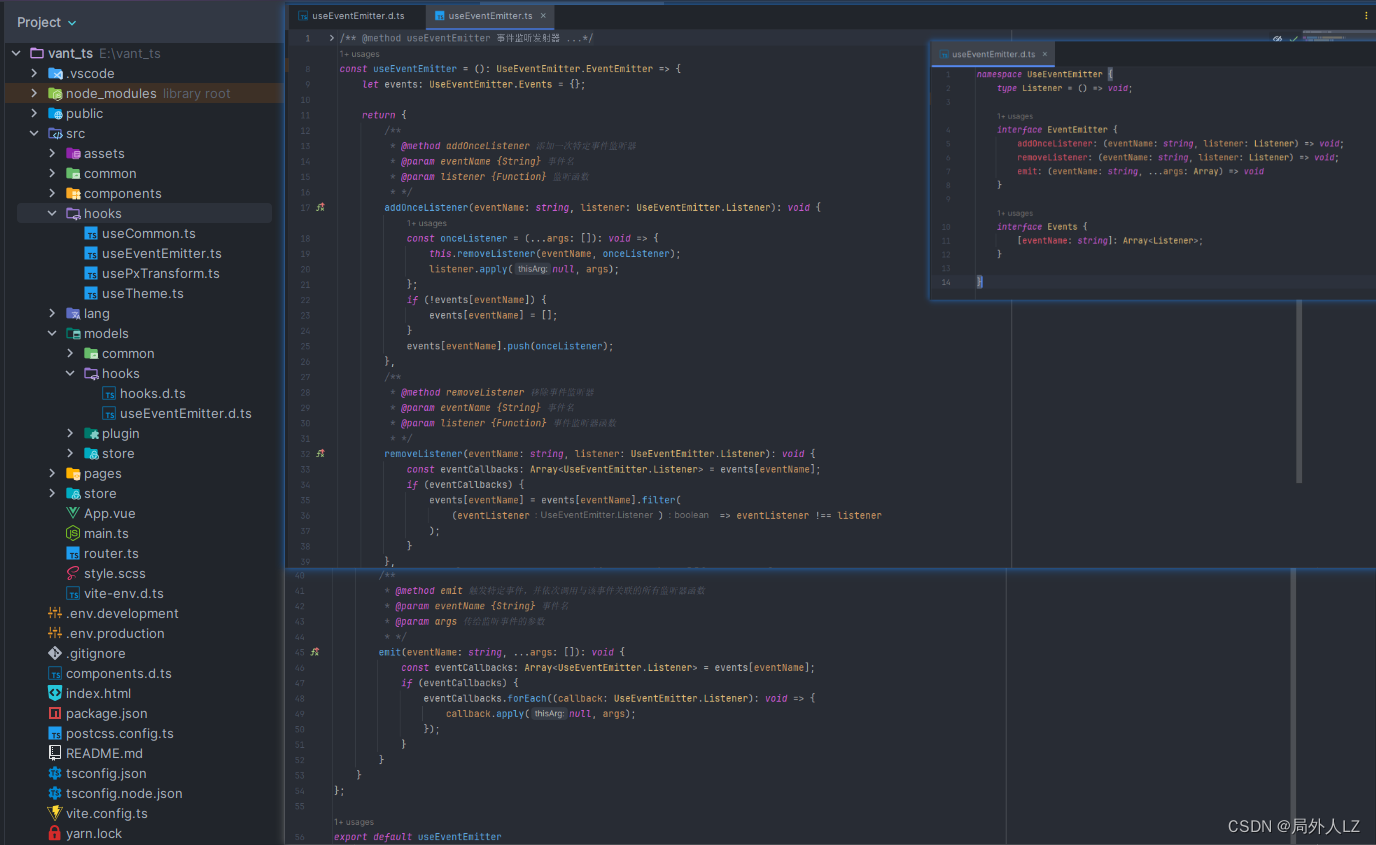Click the postcss.config.ts file icon

pyautogui.click(x=55, y=733)
